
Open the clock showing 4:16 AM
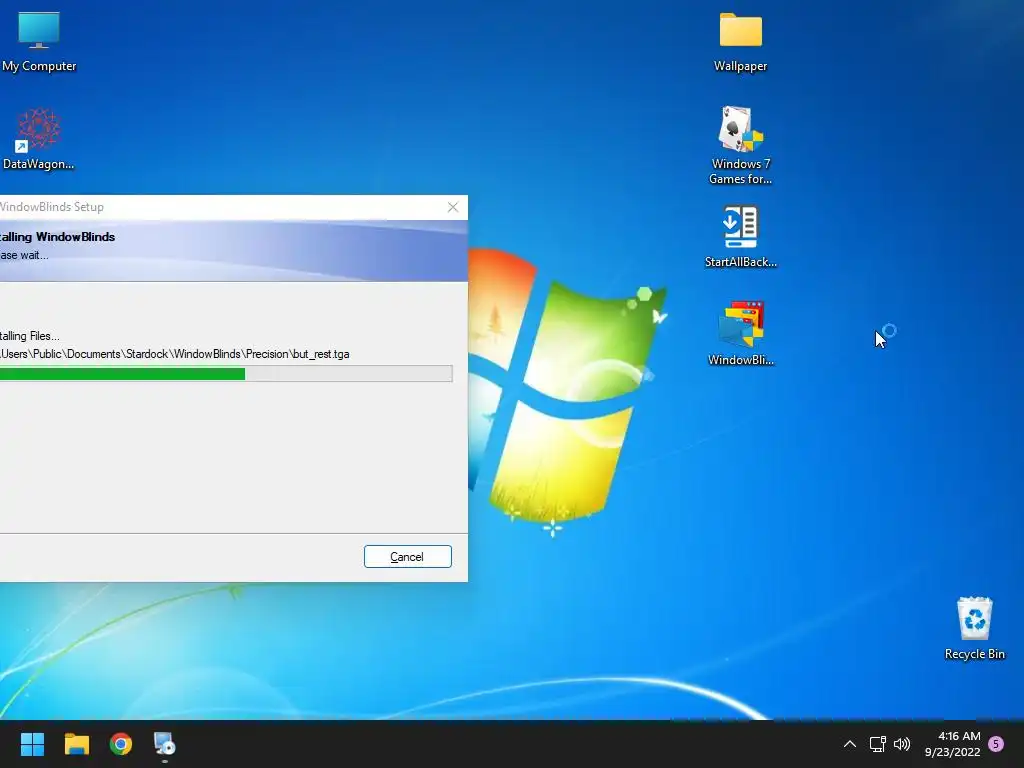coord(952,744)
